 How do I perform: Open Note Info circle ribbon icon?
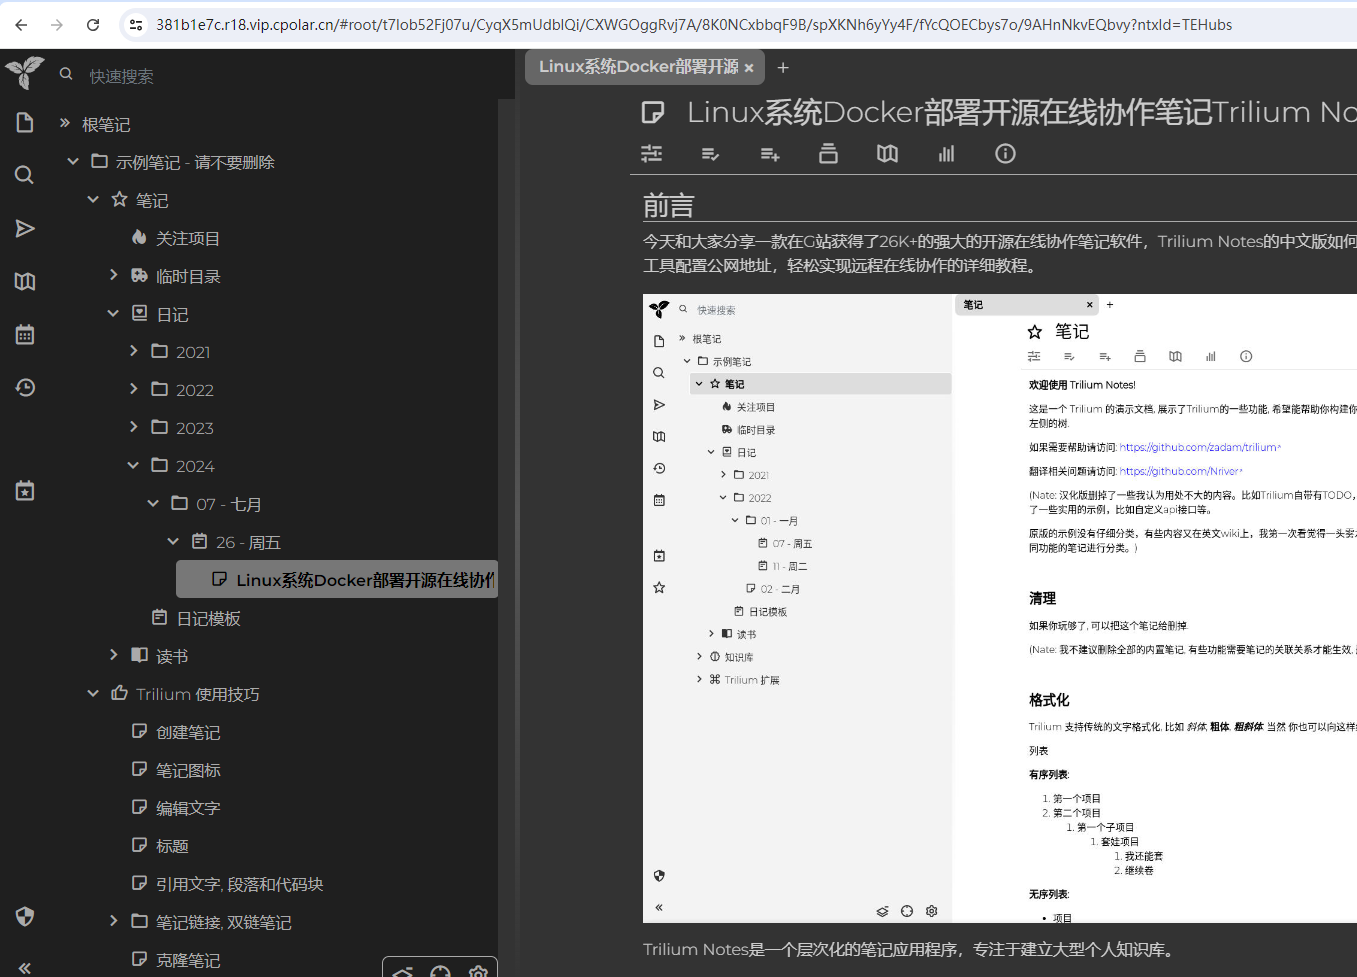click(x=1005, y=154)
